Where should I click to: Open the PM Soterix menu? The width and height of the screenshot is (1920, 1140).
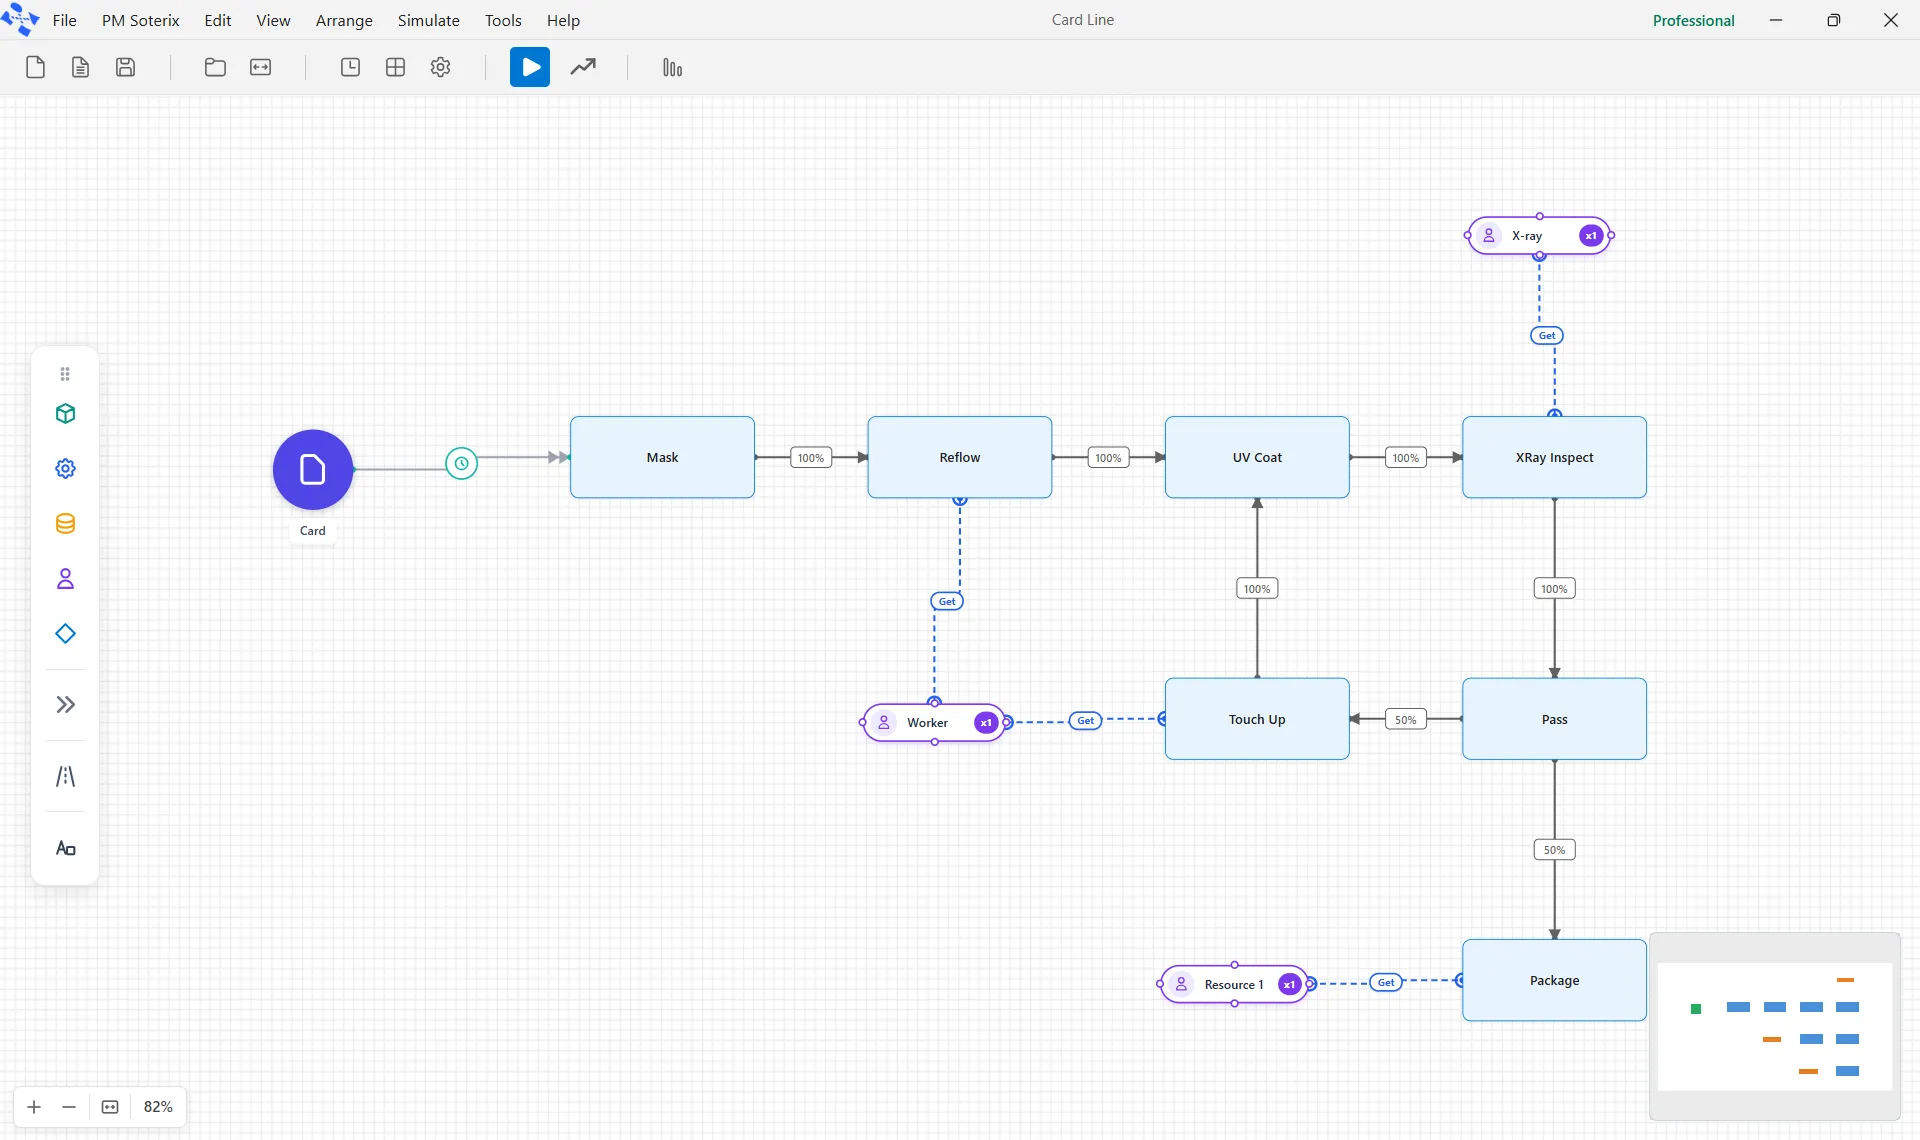point(140,20)
